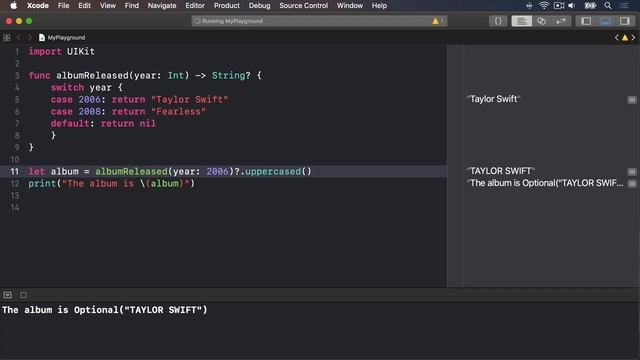Click the screen recording menu bar icon

point(558,5)
